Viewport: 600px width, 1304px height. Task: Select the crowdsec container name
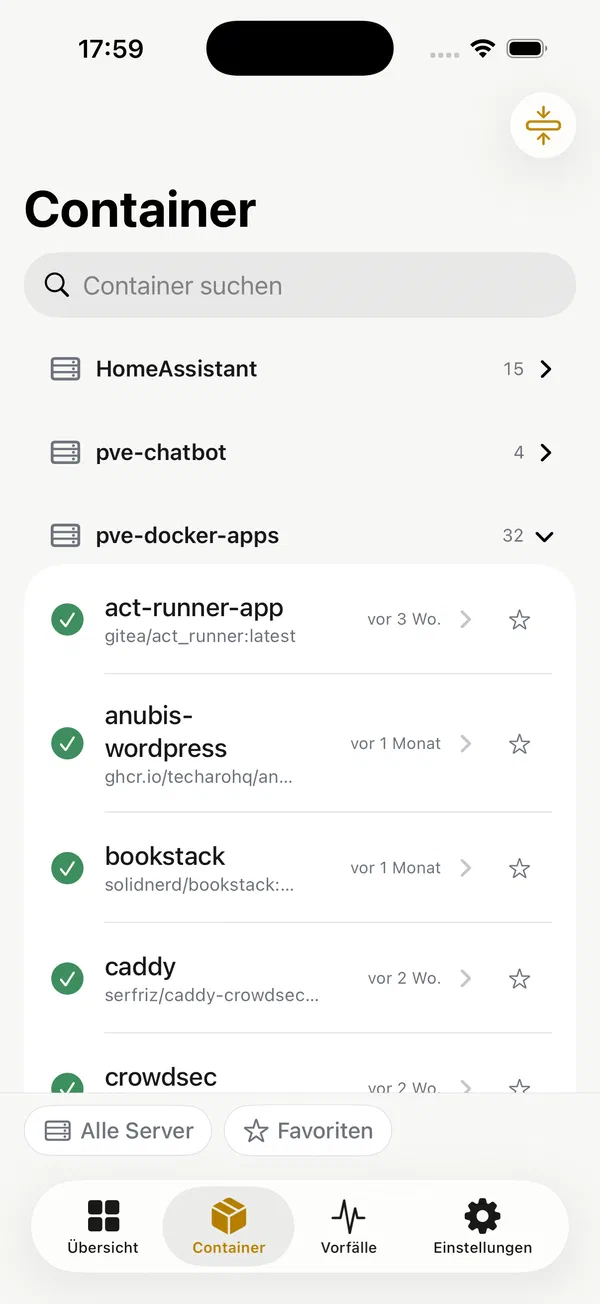tap(161, 1077)
